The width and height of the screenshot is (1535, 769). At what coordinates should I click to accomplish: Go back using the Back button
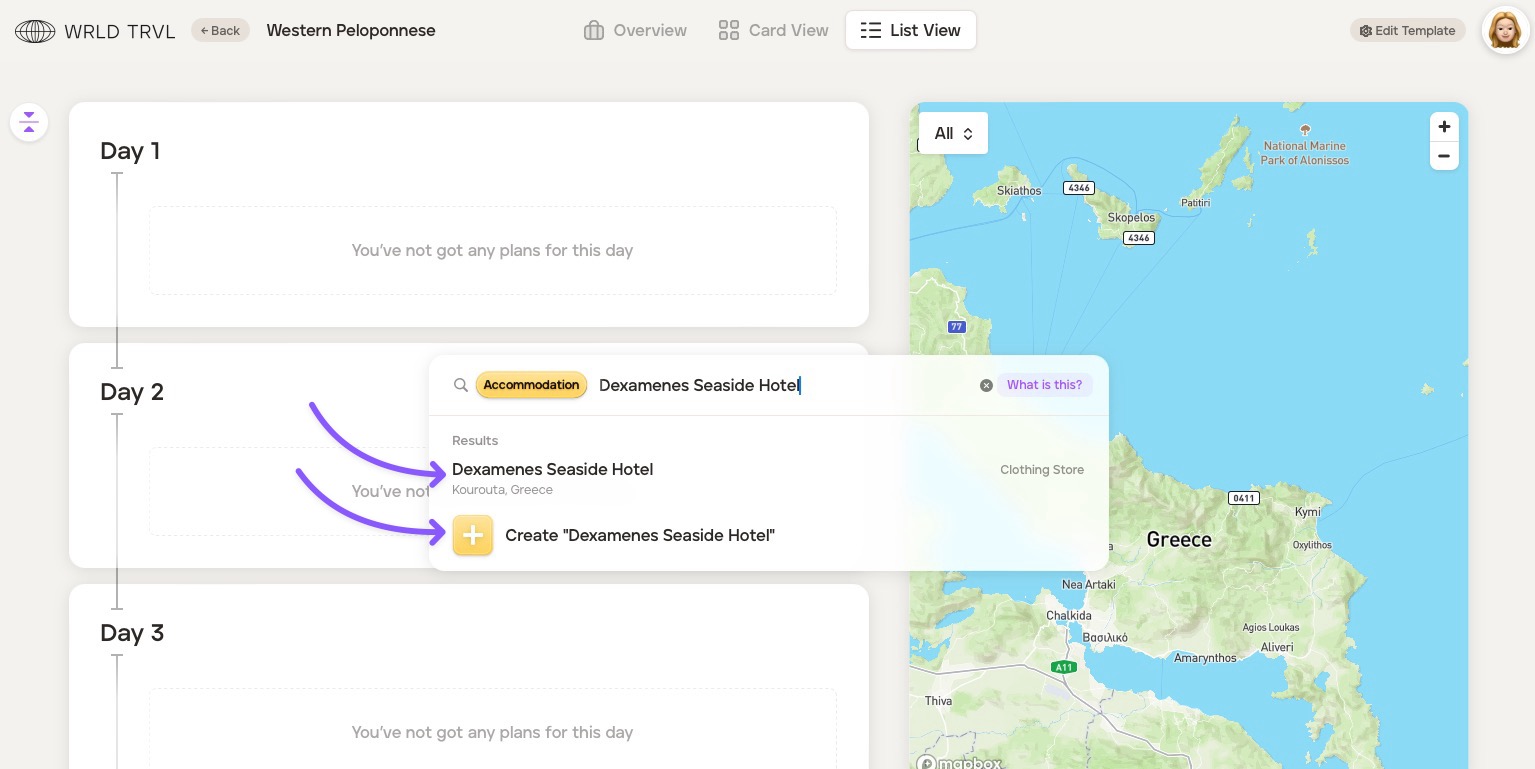220,31
